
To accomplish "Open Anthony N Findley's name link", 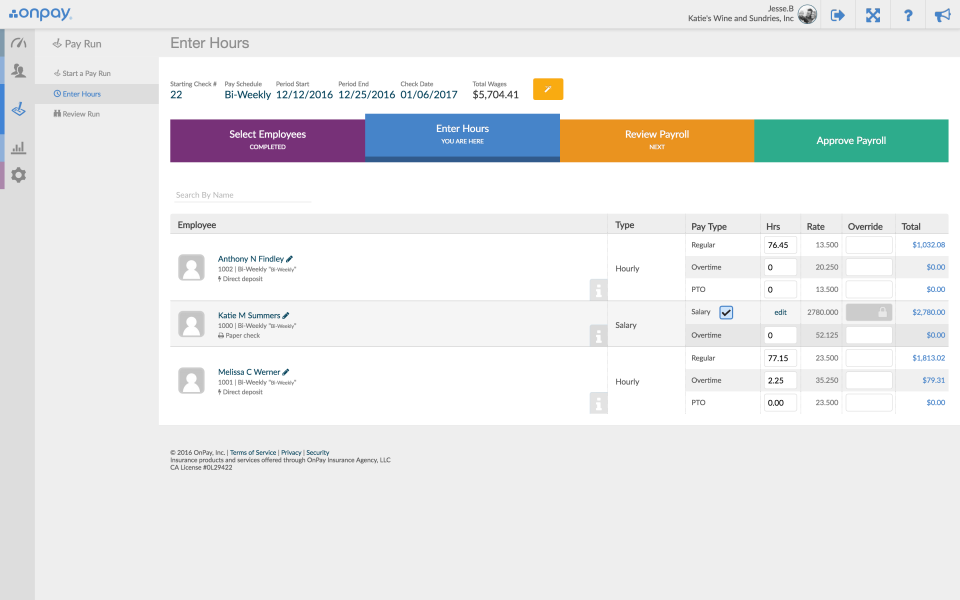I will 251,259.
